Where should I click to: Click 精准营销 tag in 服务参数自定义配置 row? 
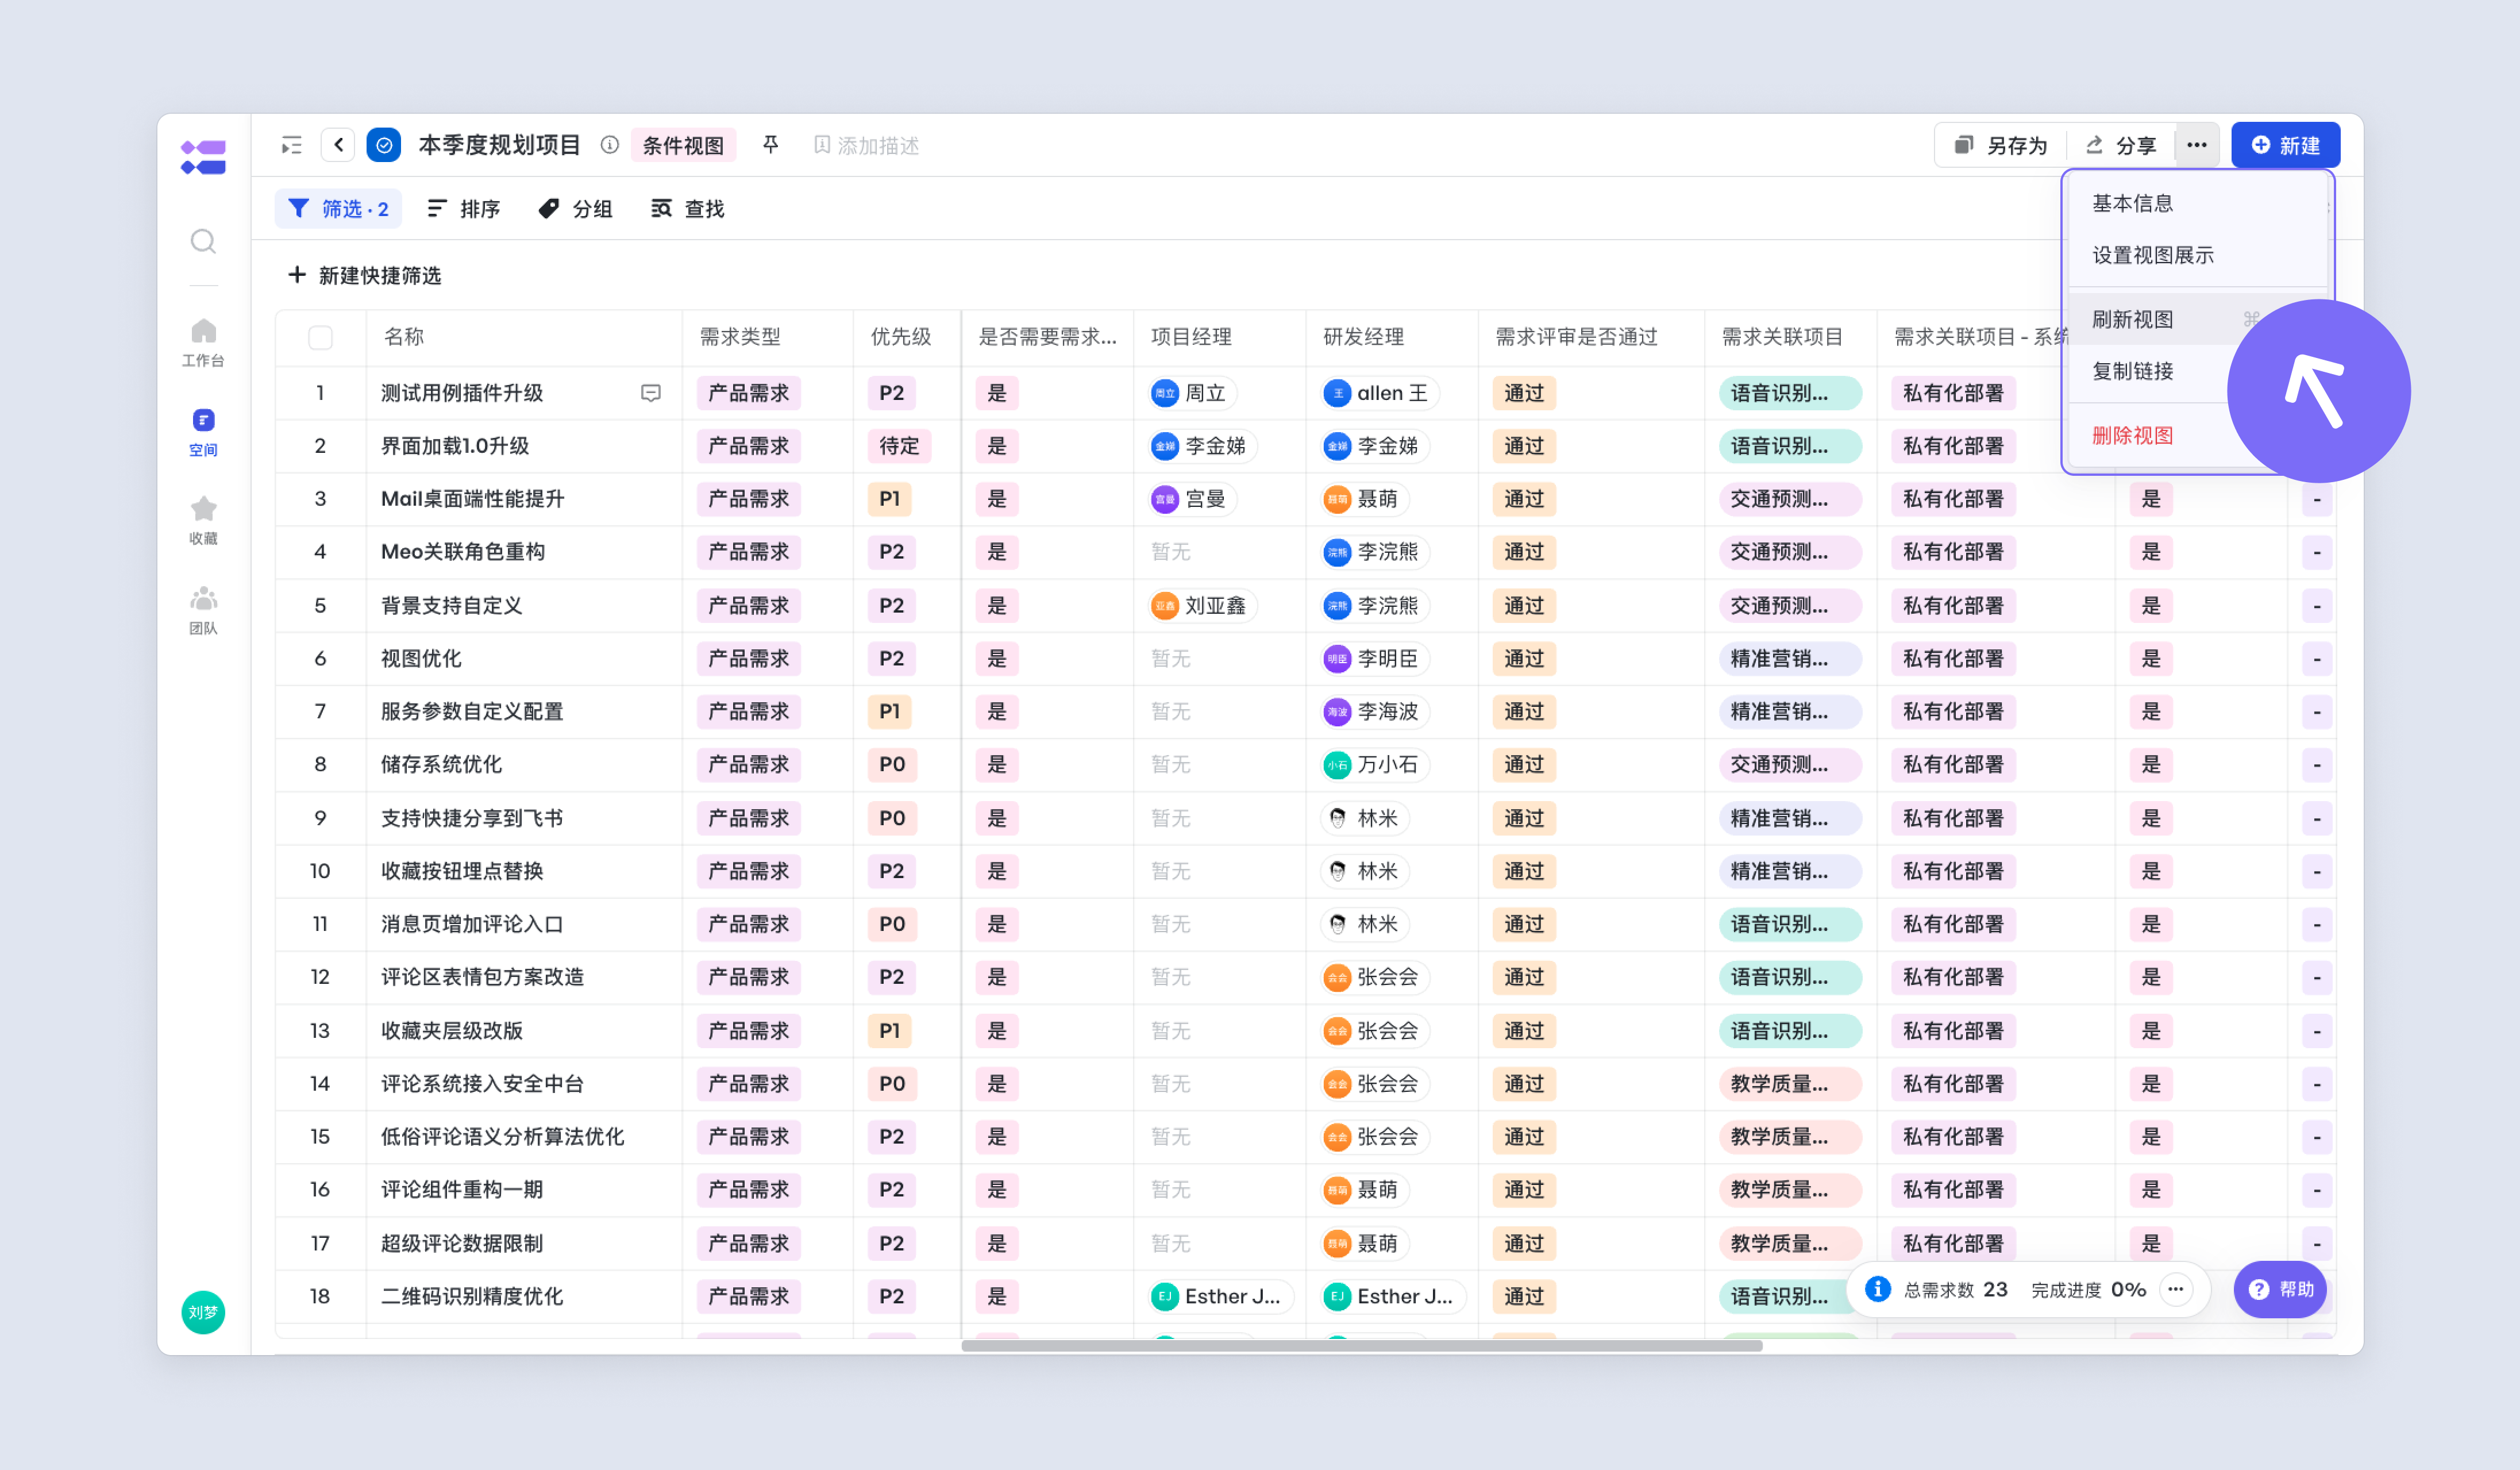tap(1790, 711)
